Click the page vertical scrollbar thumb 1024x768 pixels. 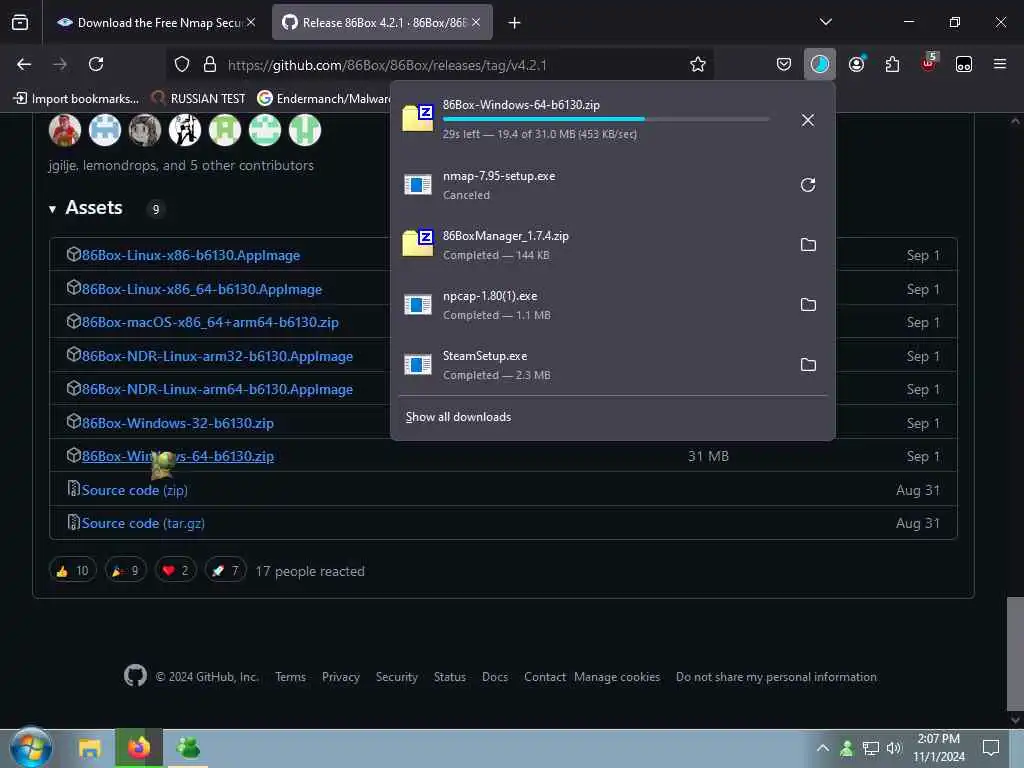(1015, 653)
